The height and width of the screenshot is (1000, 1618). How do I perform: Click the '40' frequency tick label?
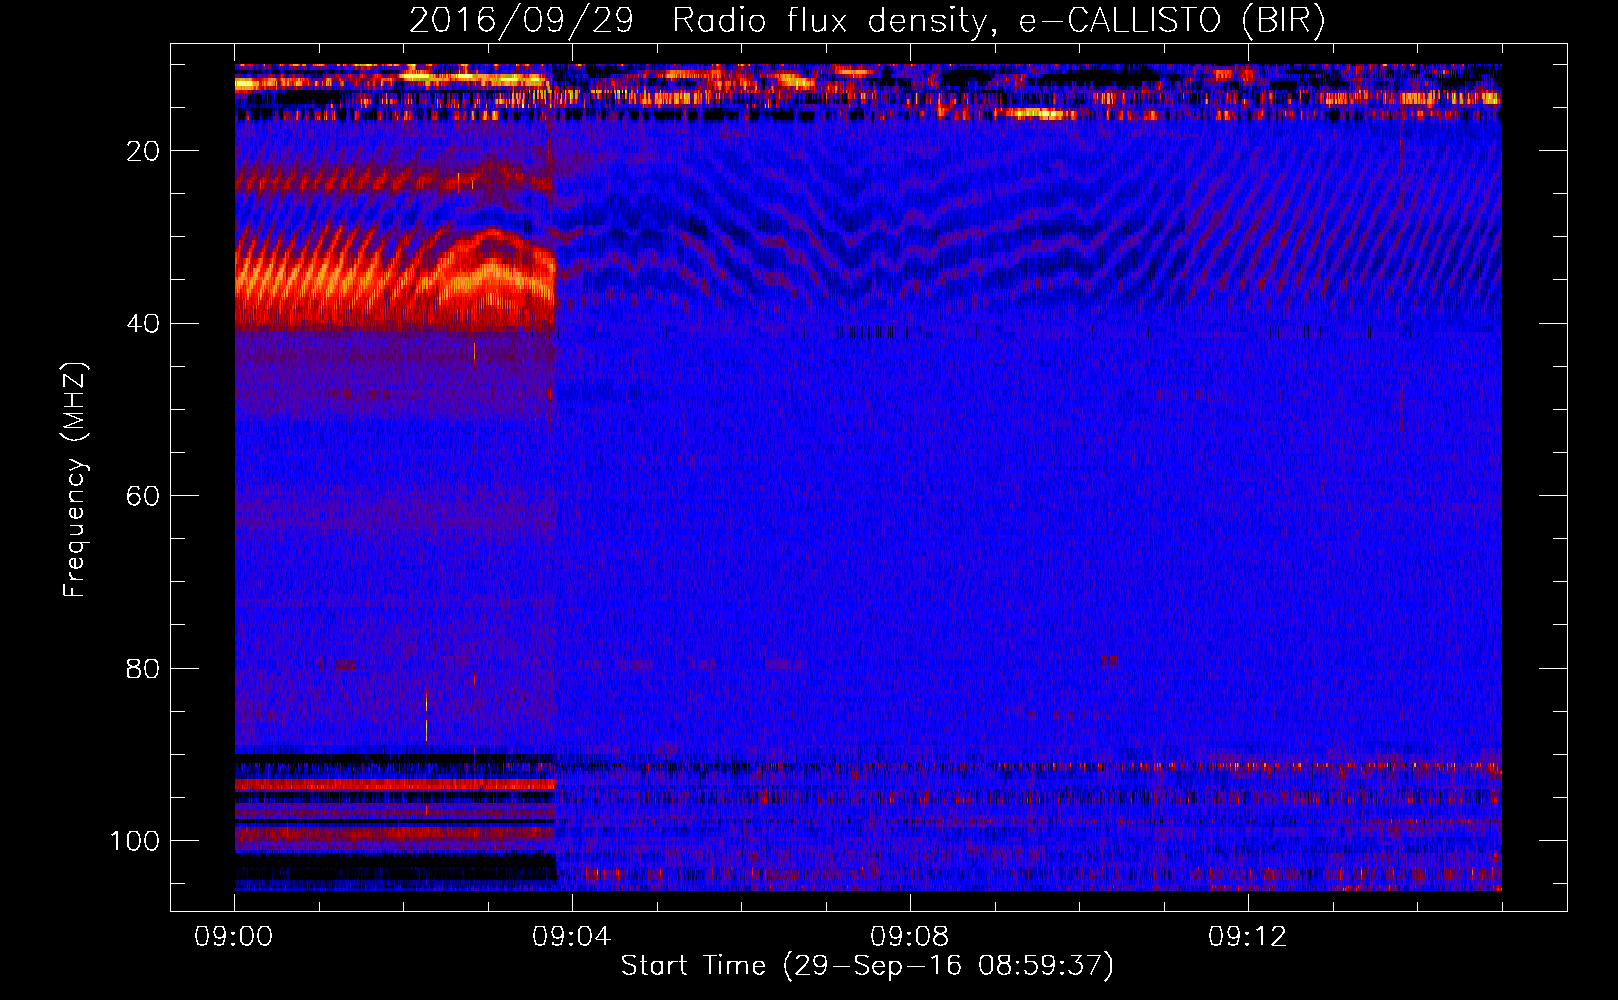tap(144, 324)
